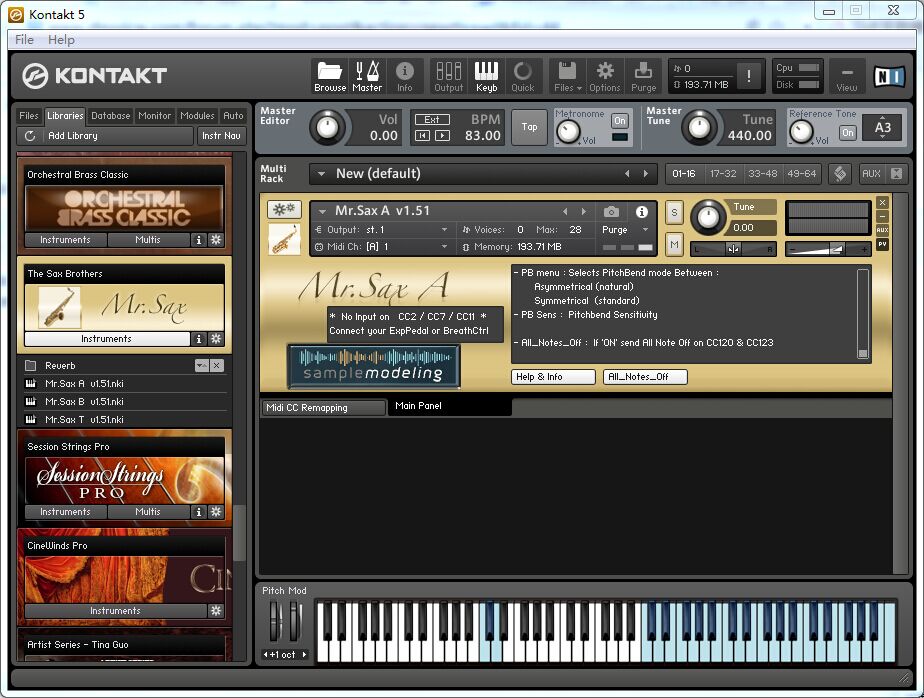Image resolution: width=924 pixels, height=698 pixels.
Task: Switch to the Monitor tab
Action: click(x=154, y=116)
